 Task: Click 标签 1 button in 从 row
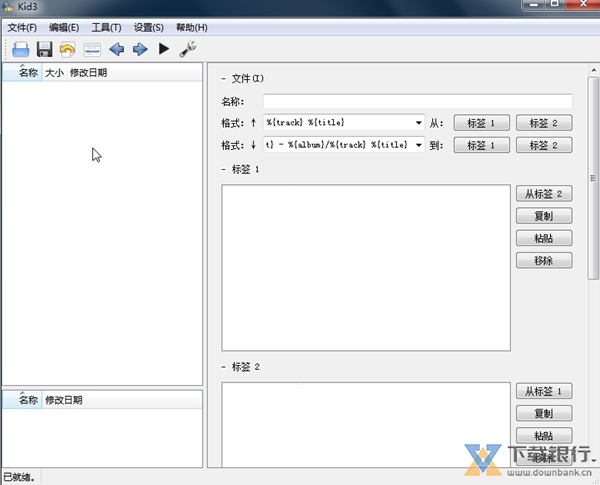482,123
